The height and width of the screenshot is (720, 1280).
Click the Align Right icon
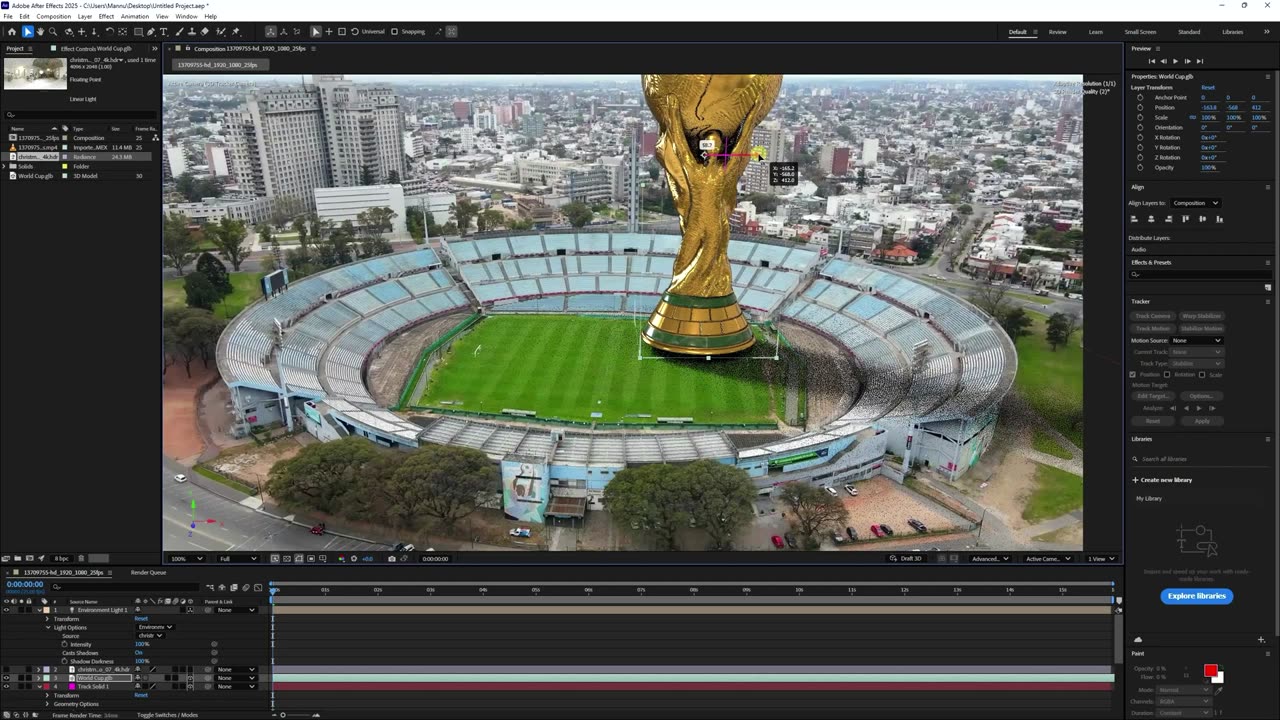1168,219
